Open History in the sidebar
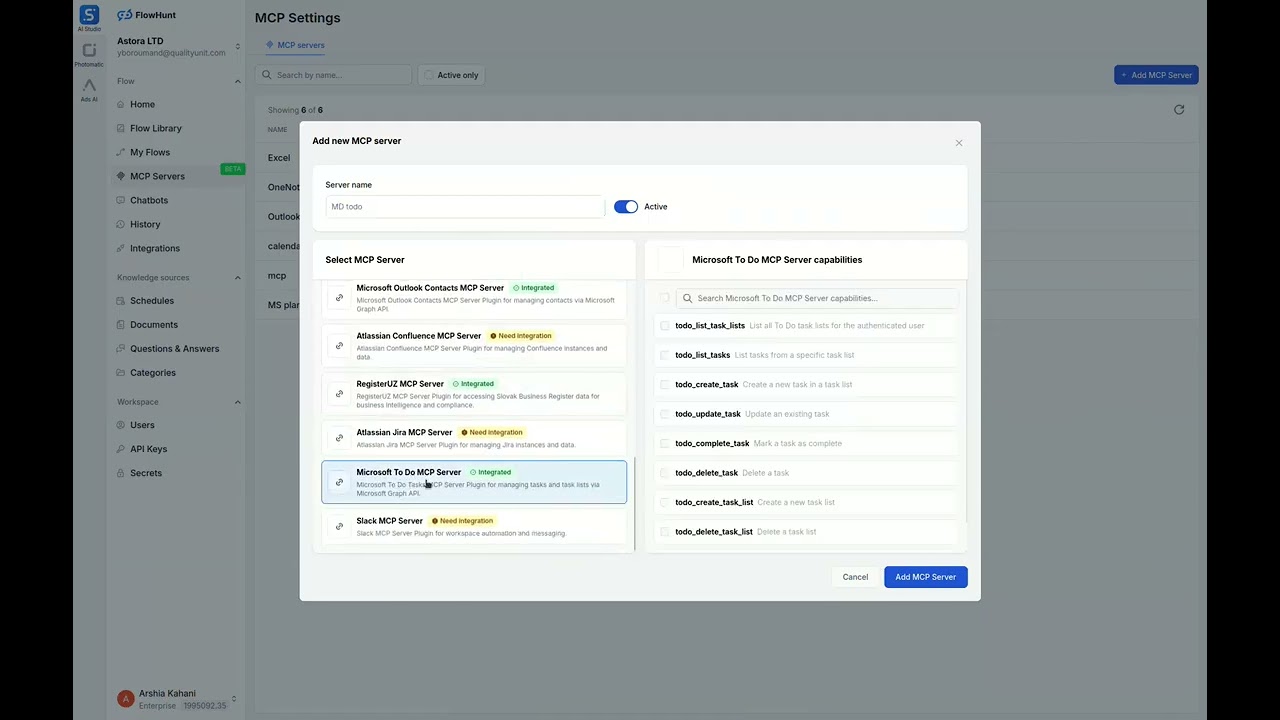Image resolution: width=1280 pixels, height=720 pixels. [x=145, y=224]
